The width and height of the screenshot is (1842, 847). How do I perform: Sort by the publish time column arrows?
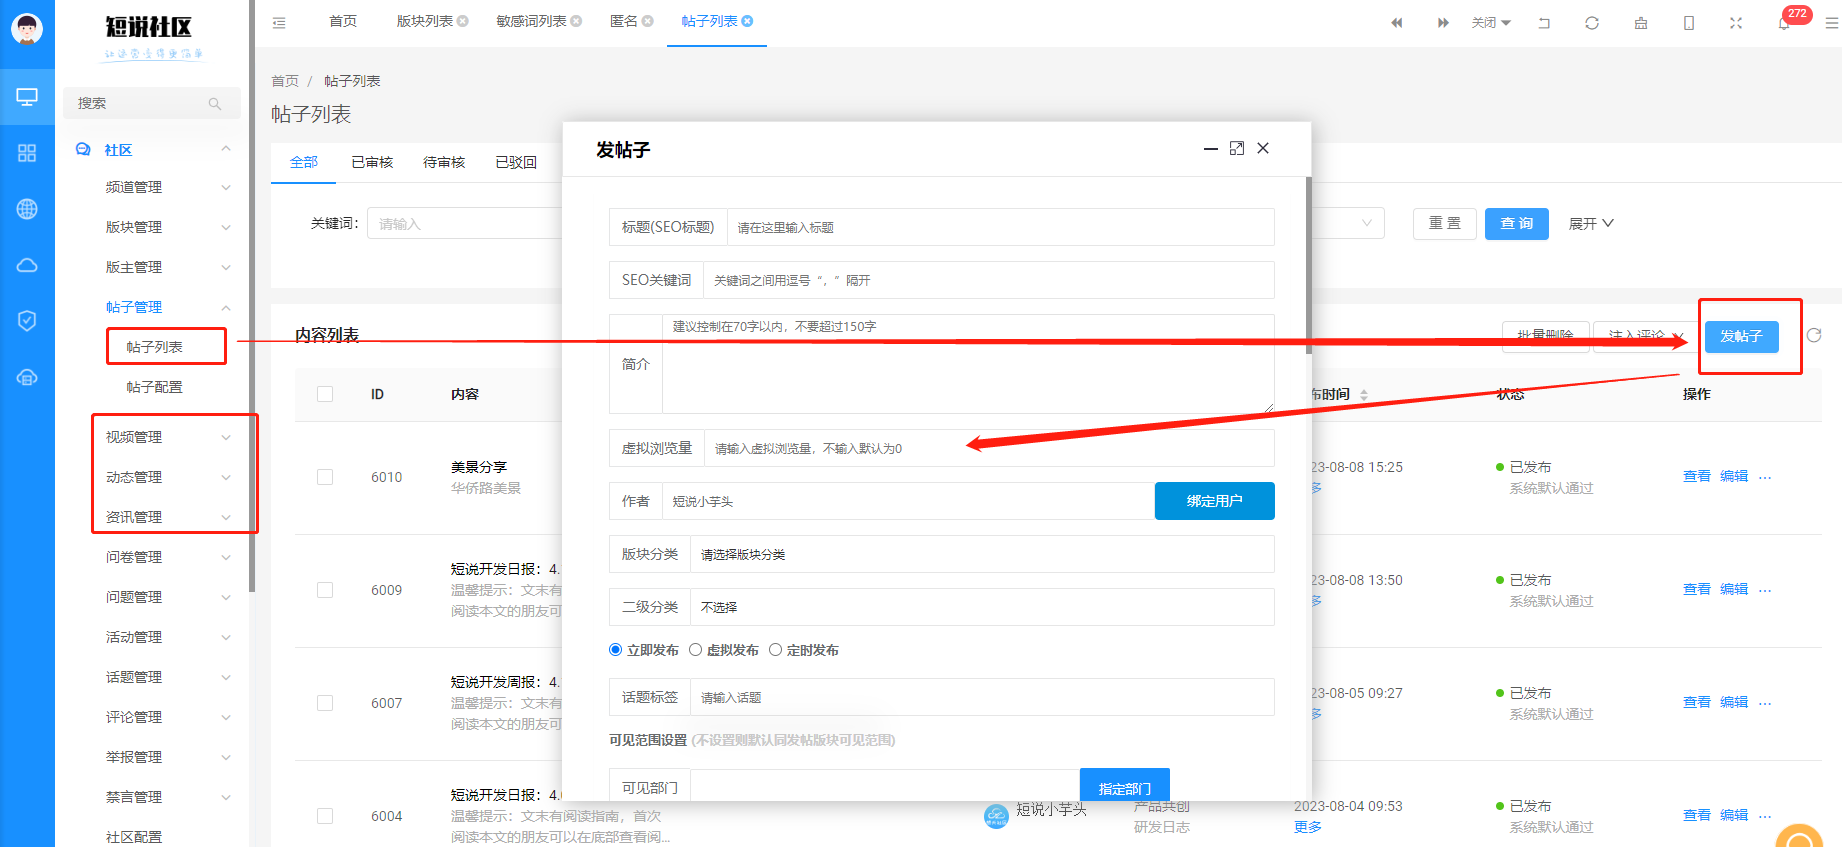tap(1364, 395)
